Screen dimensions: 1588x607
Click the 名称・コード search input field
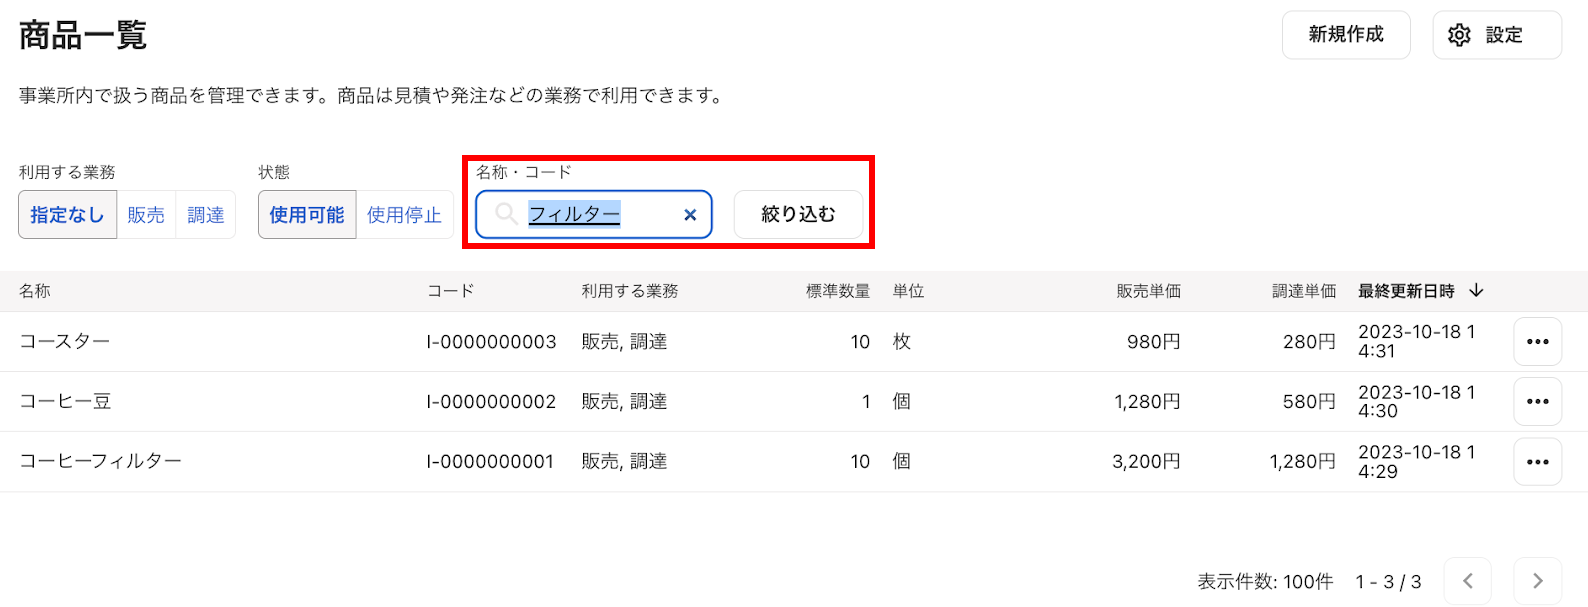[594, 214]
